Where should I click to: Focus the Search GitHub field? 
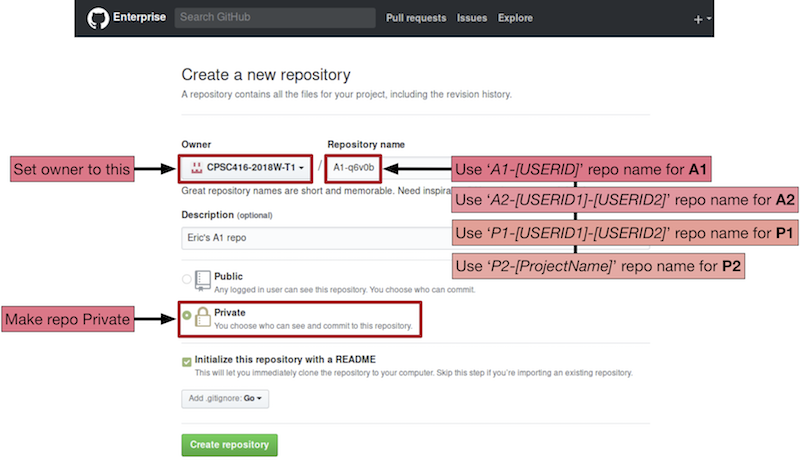pyautogui.click(x=275, y=18)
